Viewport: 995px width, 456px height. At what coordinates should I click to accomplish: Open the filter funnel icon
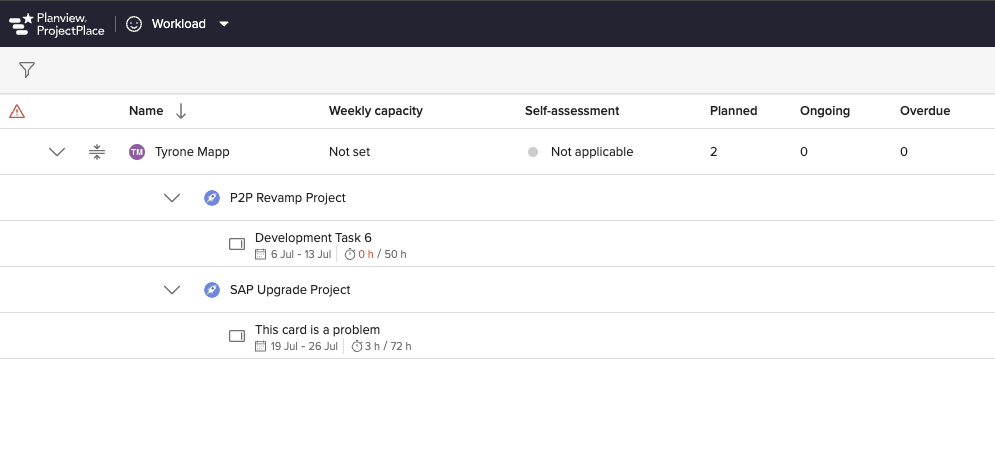[x=27, y=70]
